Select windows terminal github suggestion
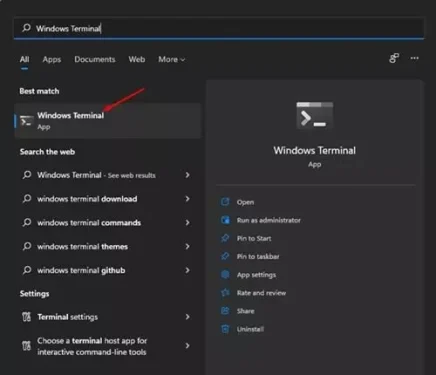This screenshot has width=436, height=375. 81,270
